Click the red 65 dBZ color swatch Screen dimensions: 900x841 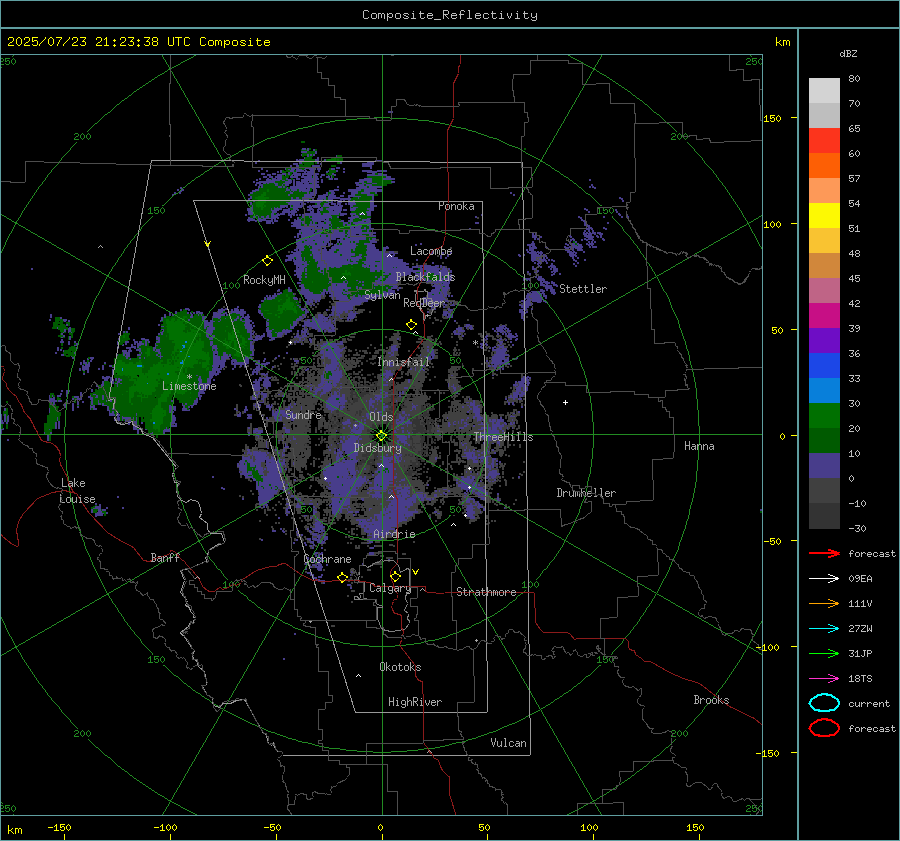[824, 141]
